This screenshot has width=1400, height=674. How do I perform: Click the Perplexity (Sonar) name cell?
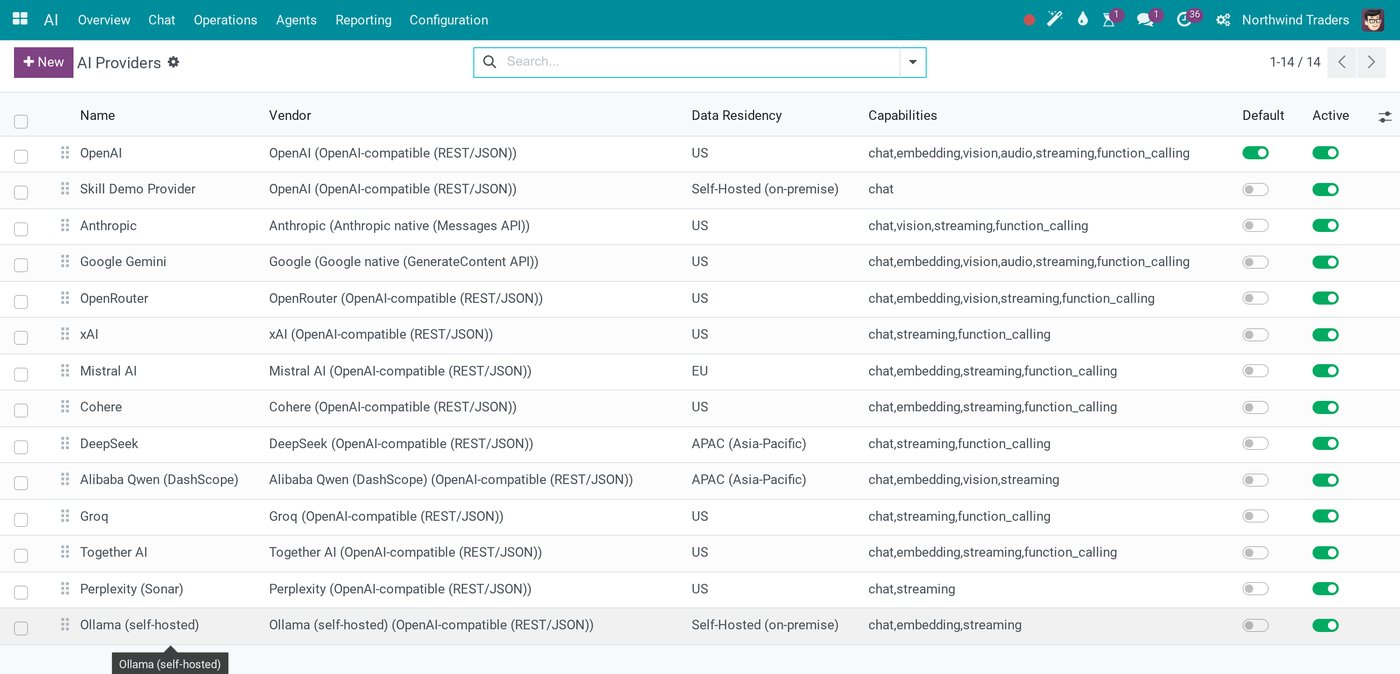pos(131,589)
